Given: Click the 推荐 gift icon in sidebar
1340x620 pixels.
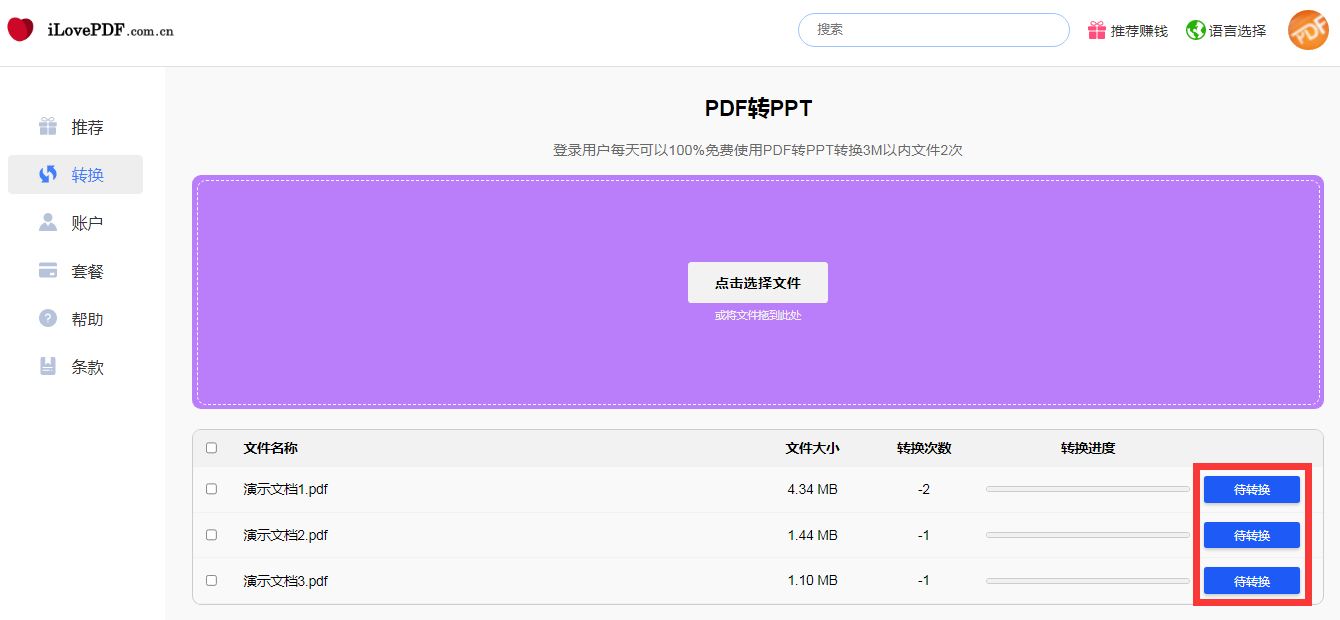Looking at the screenshot, I should (48, 127).
